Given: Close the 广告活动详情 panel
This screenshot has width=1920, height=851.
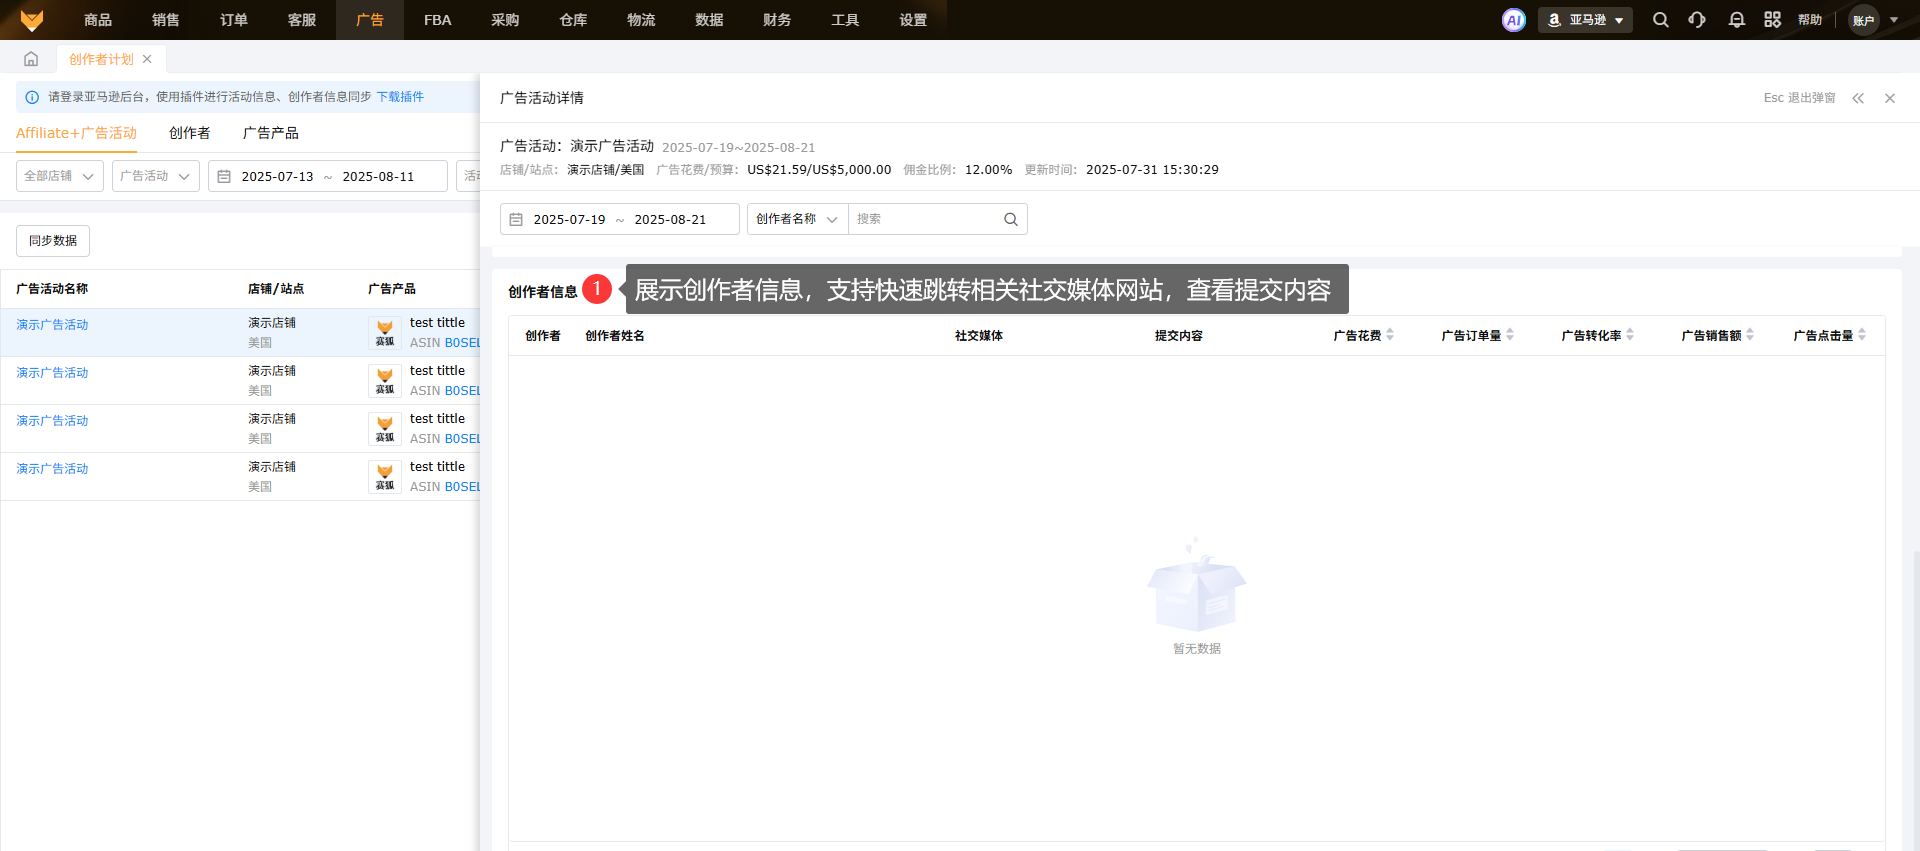Looking at the screenshot, I should click(x=1890, y=98).
